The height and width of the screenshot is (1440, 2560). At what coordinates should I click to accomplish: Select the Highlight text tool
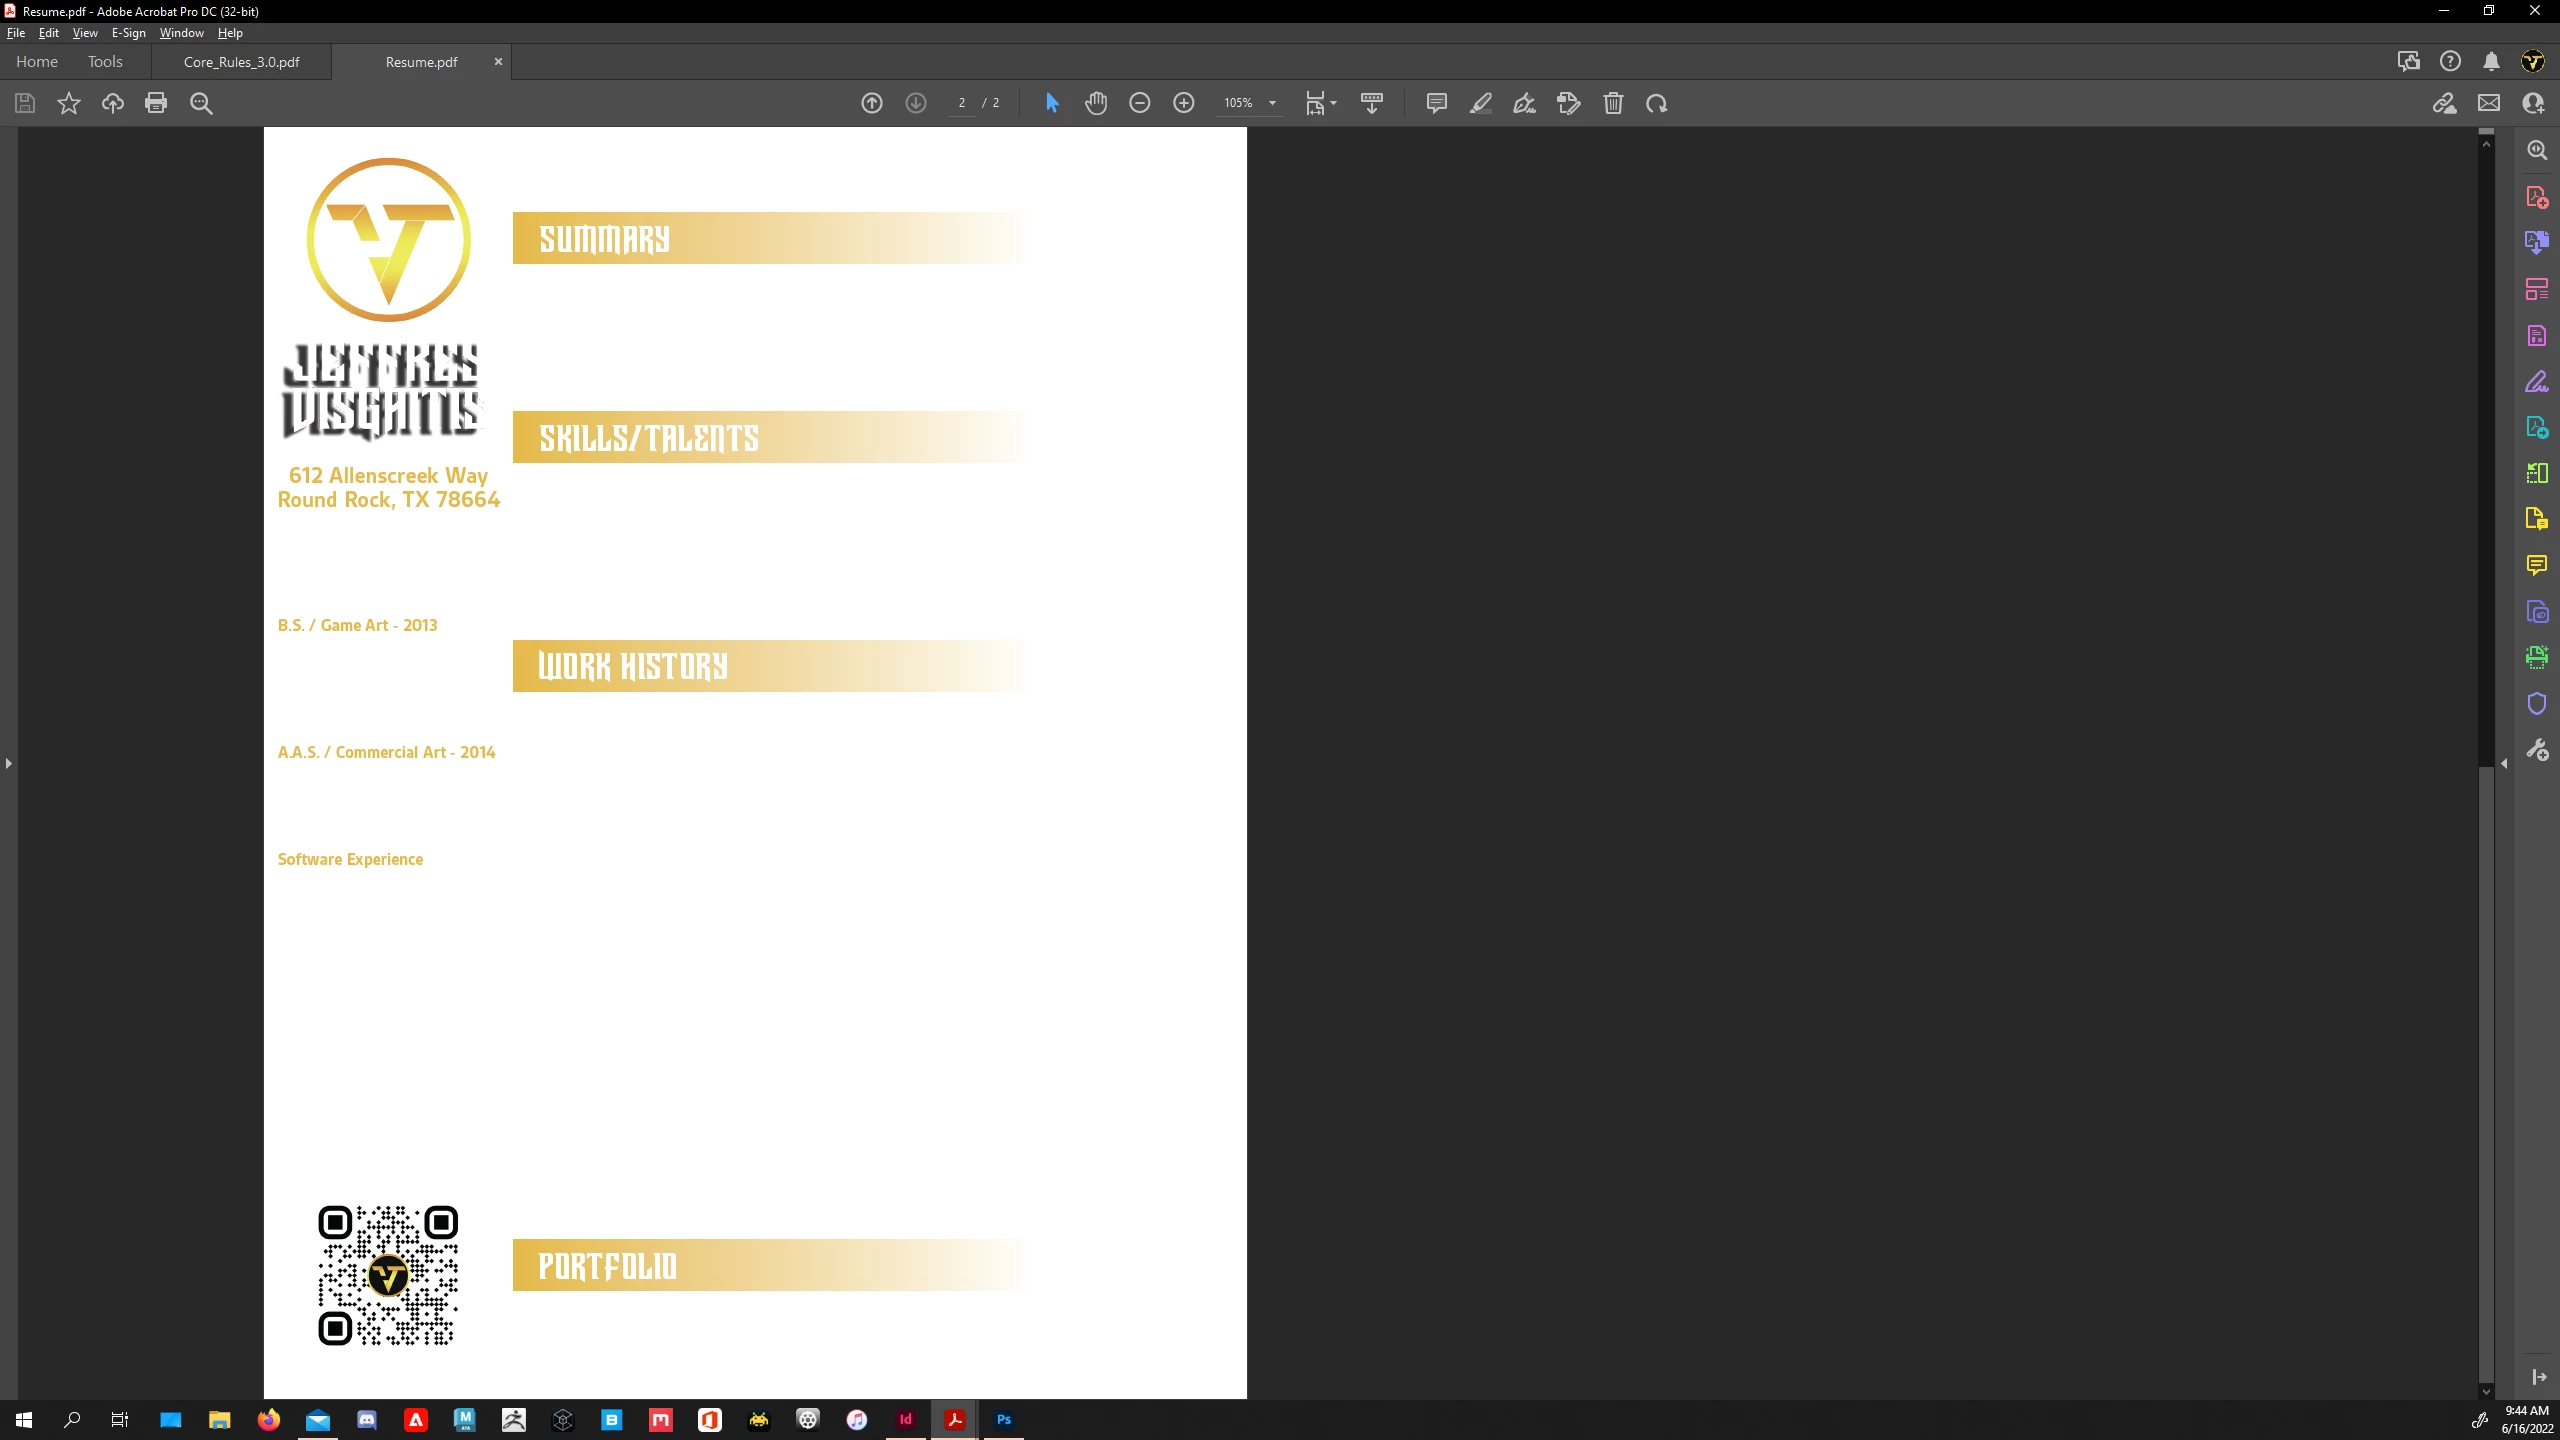click(x=1481, y=103)
